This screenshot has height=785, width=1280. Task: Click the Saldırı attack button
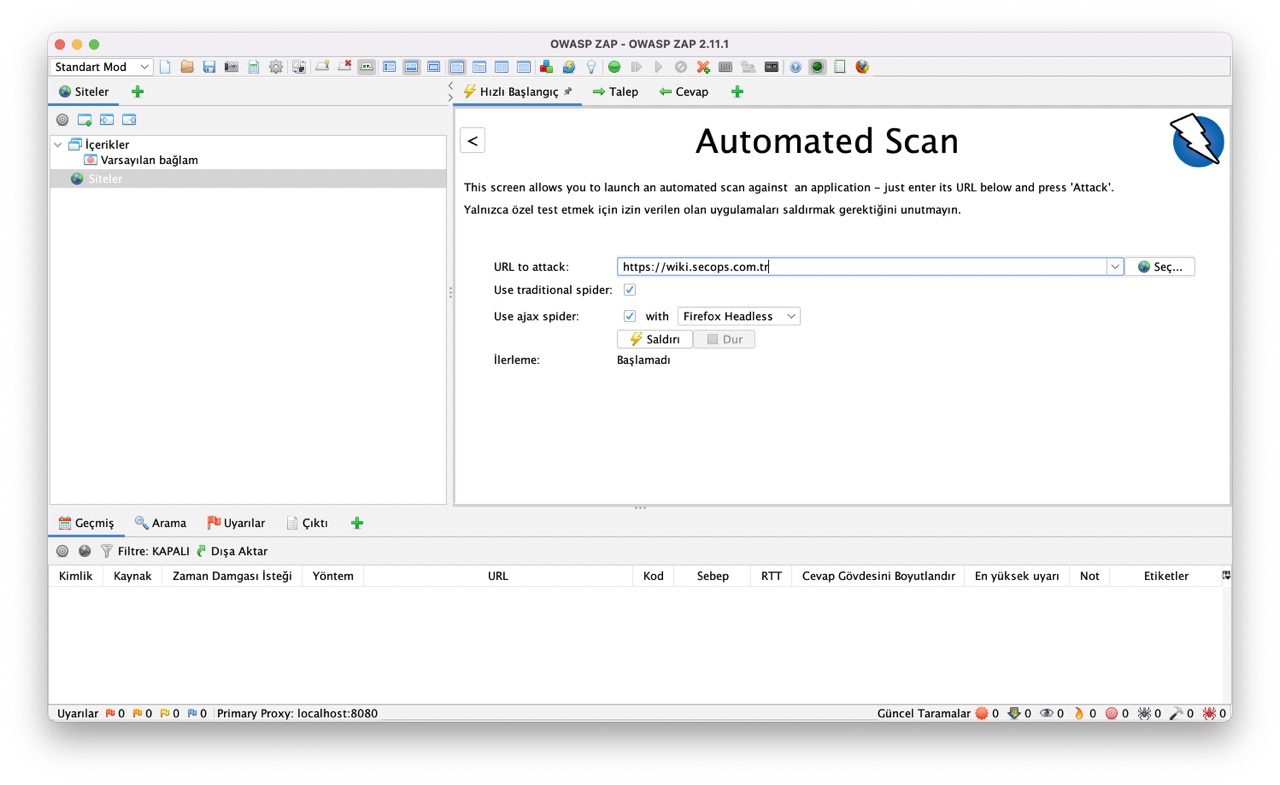click(x=655, y=339)
